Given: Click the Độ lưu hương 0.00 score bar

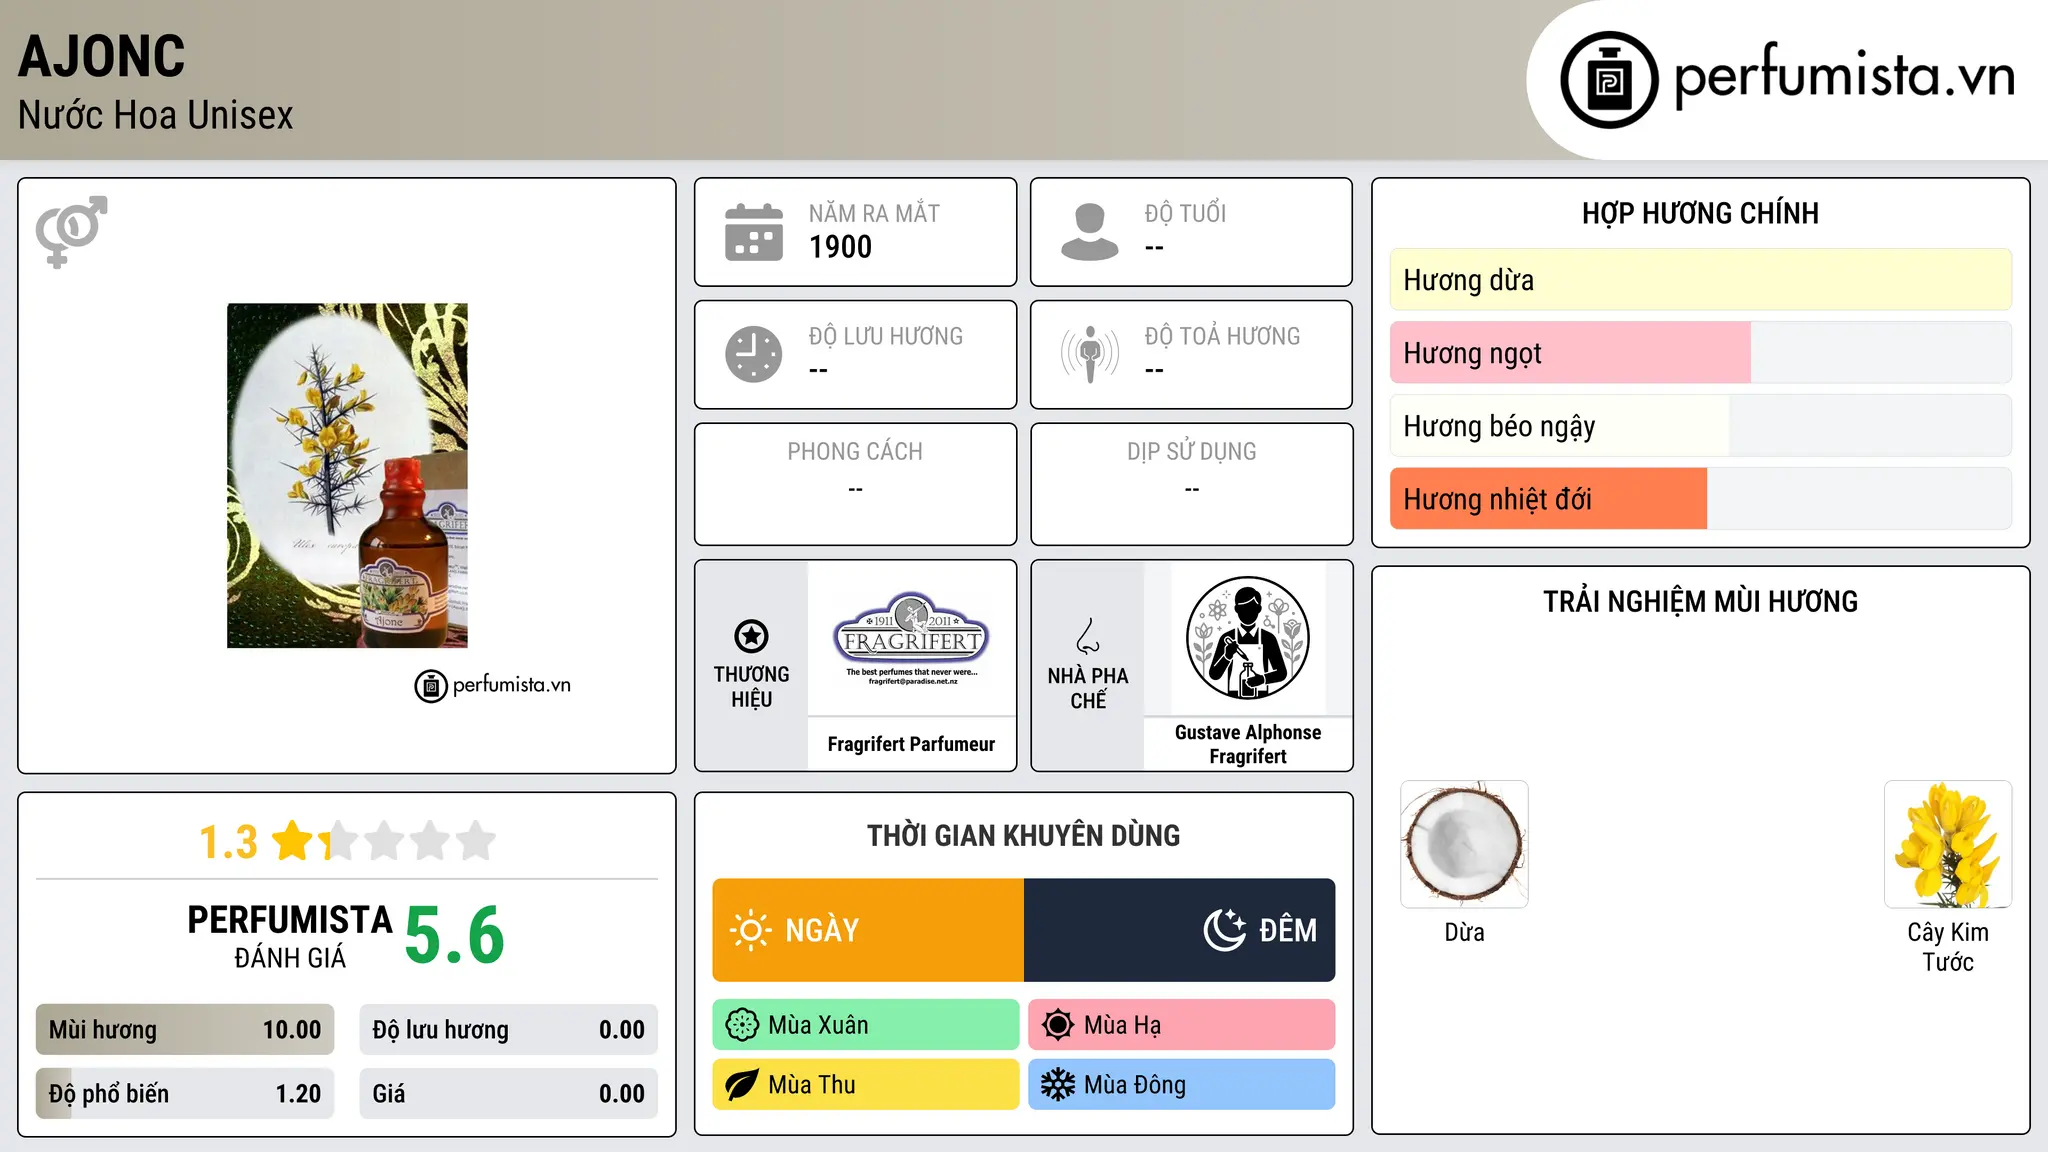Looking at the screenshot, I should coord(509,1030).
